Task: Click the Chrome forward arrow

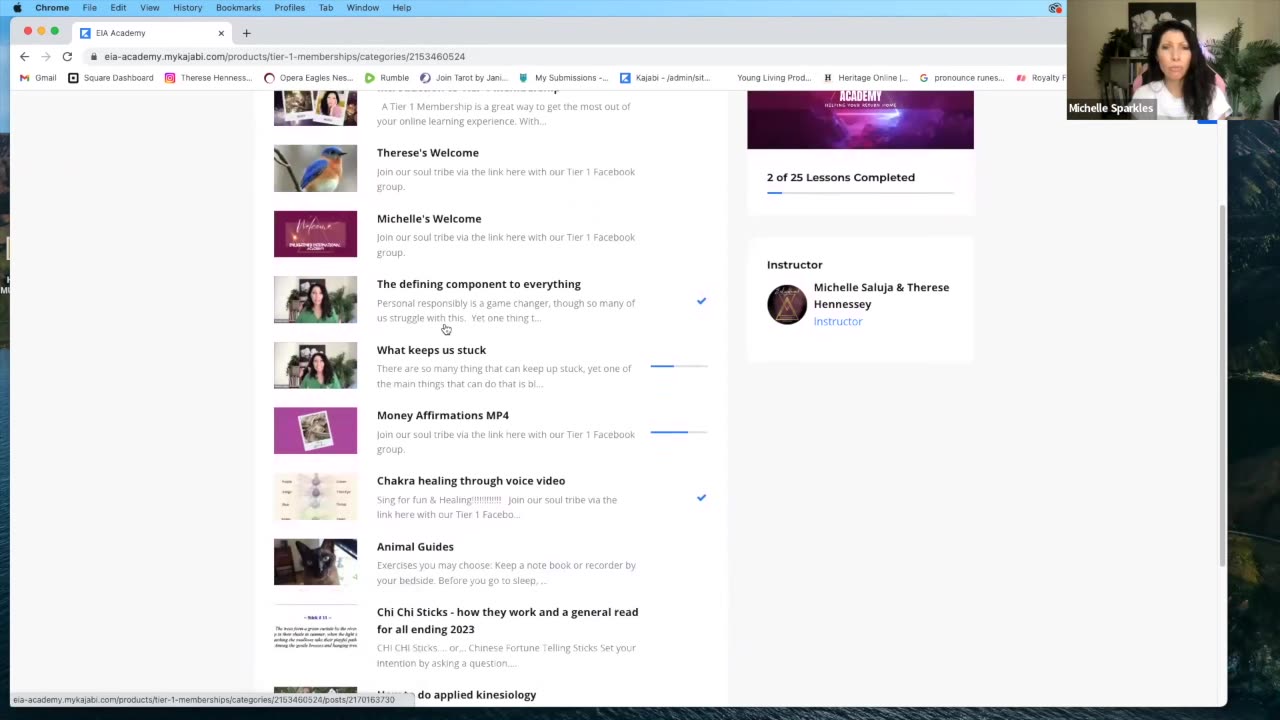Action: 45,57
